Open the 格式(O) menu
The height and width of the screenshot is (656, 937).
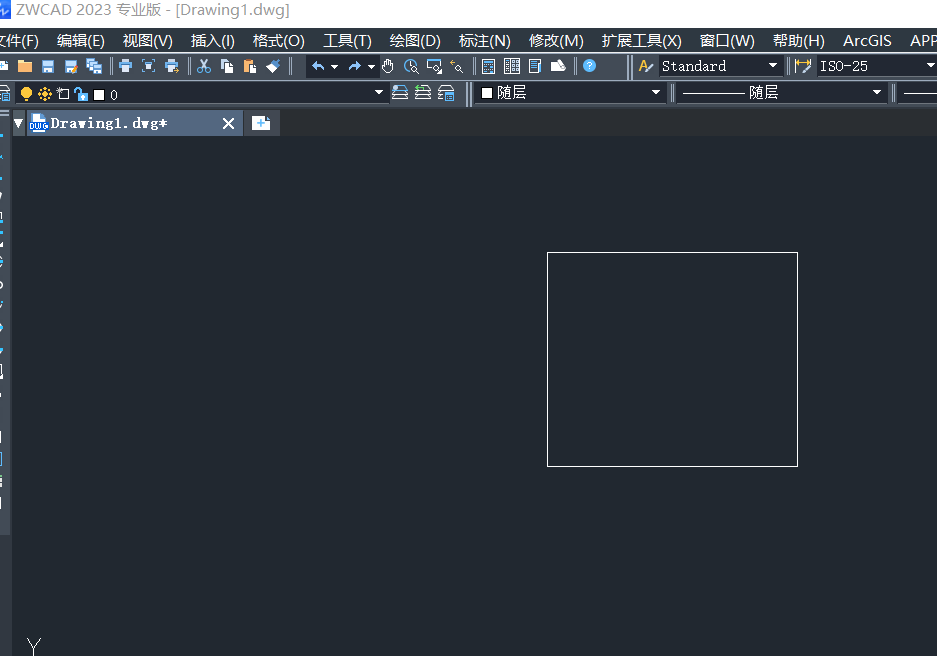(278, 41)
